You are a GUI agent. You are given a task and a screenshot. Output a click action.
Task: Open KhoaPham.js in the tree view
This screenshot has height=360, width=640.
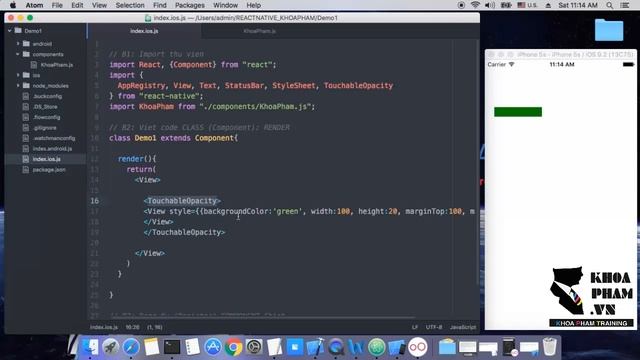(x=57, y=64)
